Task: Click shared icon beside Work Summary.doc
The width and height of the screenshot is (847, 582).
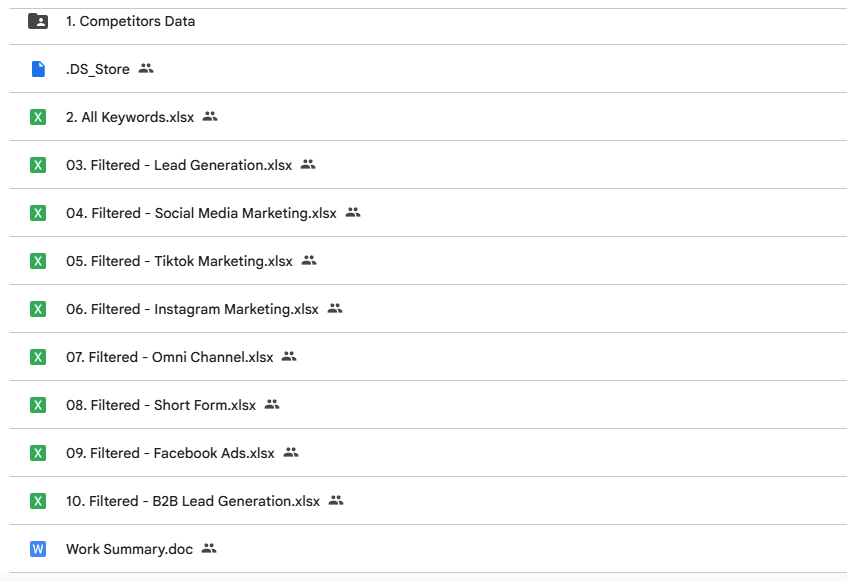Action: 209,549
